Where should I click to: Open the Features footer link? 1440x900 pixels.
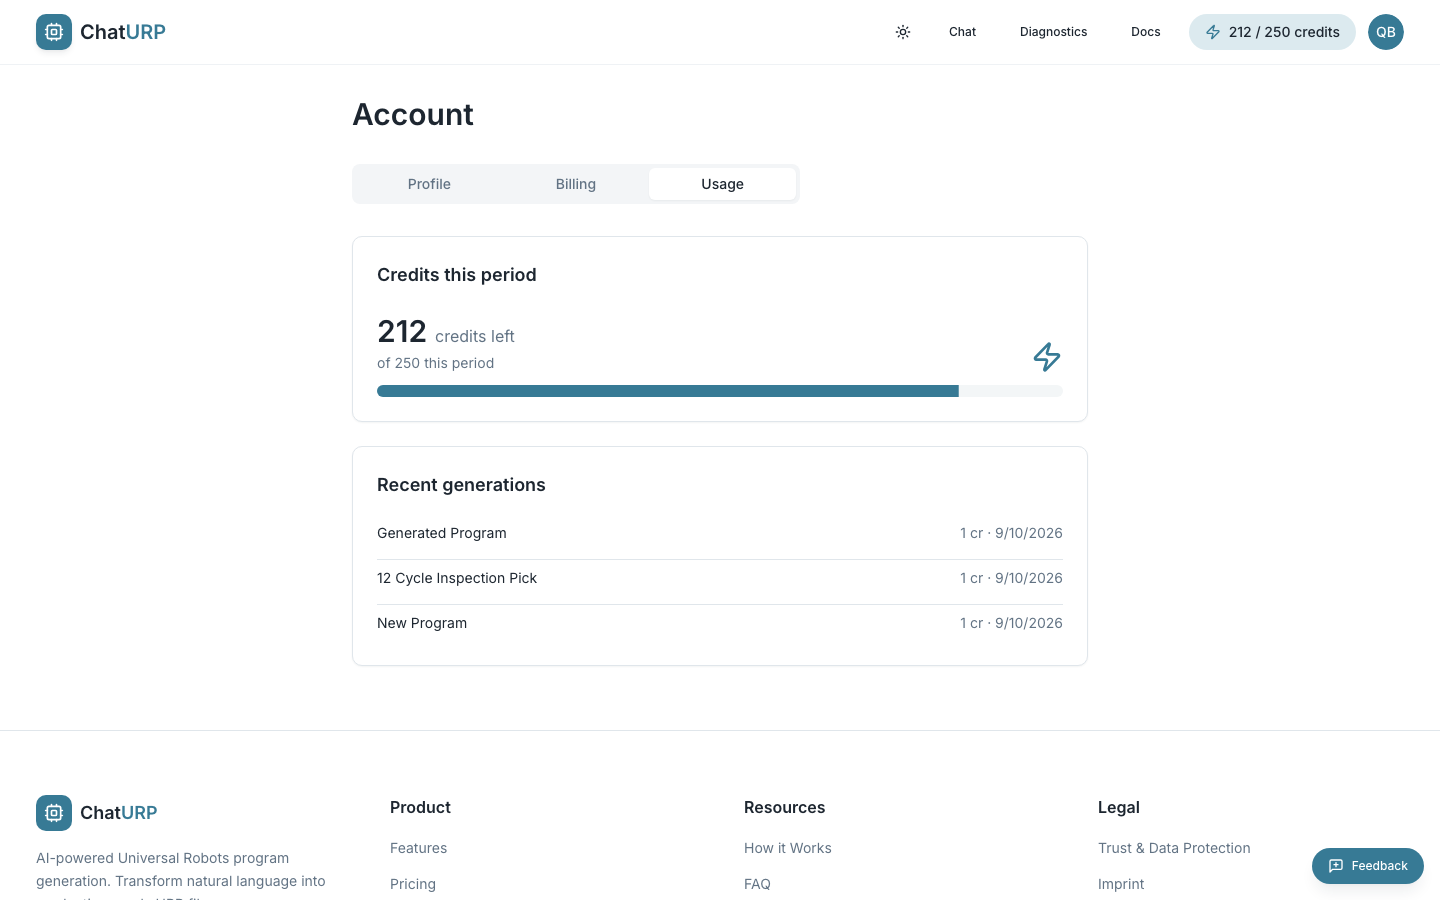coord(418,848)
